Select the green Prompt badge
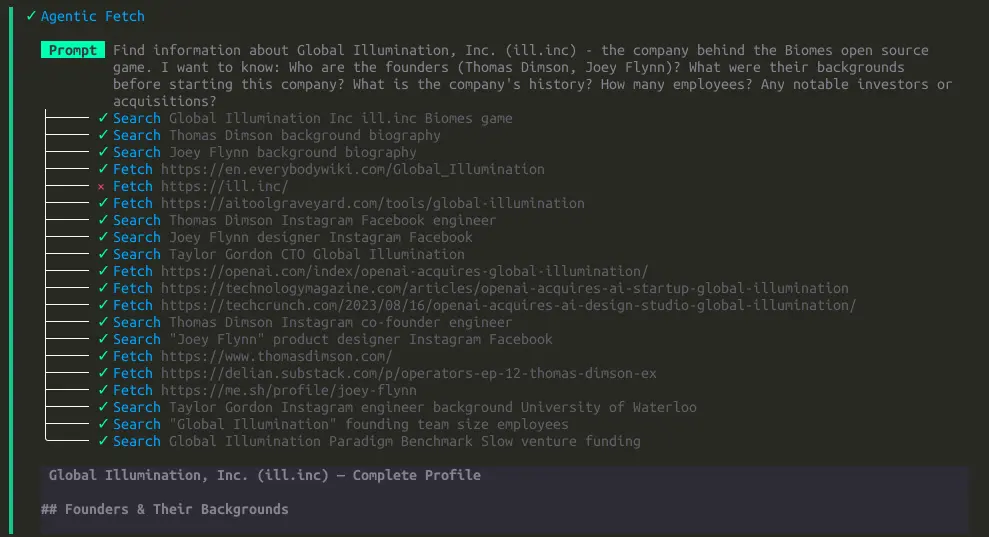The width and height of the screenshot is (989, 537). pos(73,50)
